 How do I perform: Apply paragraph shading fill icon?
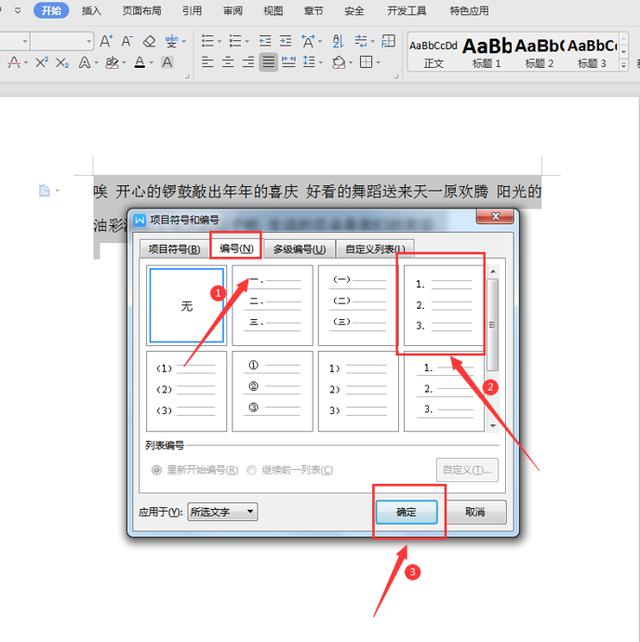click(339, 62)
